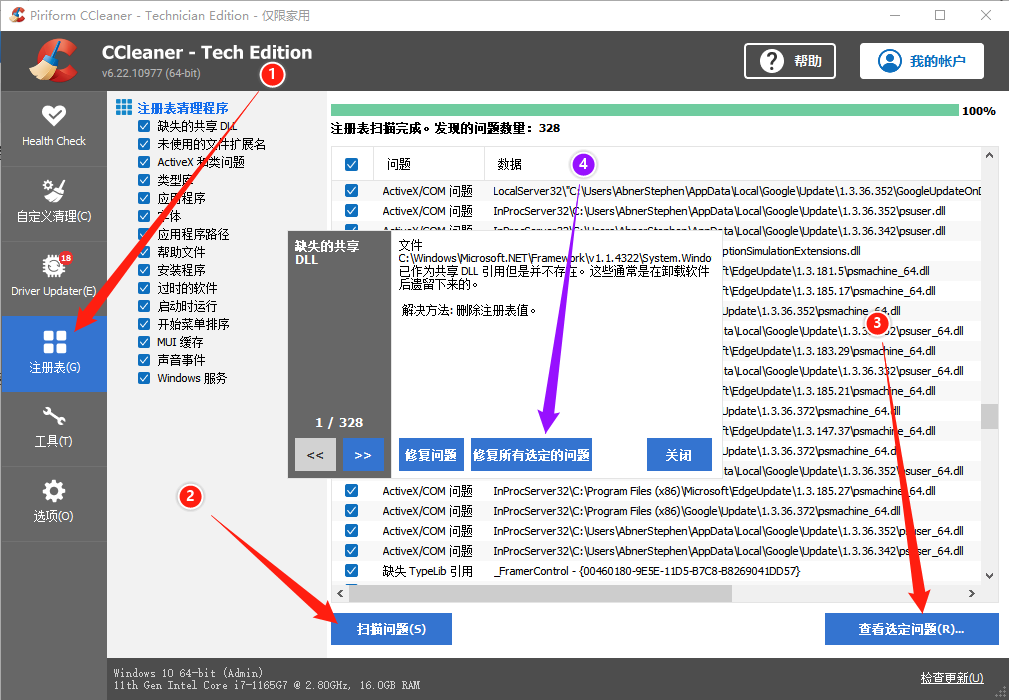Open the 工具 Tools section
Image resolution: width=1009 pixels, height=700 pixels.
[53, 428]
